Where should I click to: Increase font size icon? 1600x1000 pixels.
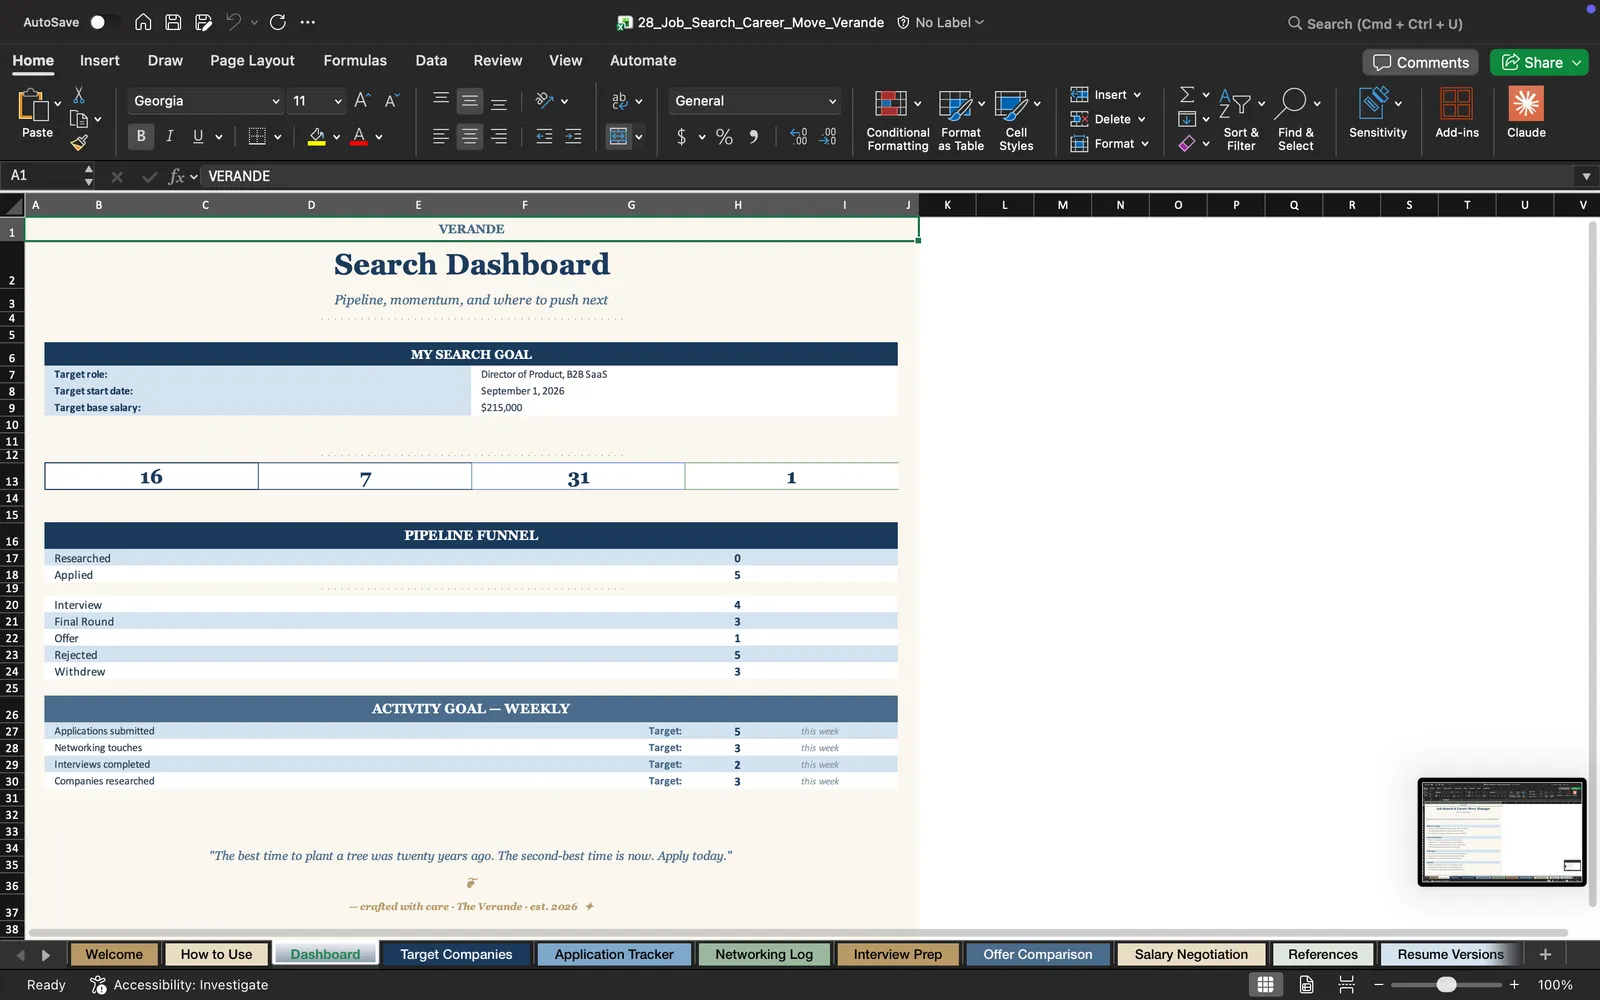[362, 100]
